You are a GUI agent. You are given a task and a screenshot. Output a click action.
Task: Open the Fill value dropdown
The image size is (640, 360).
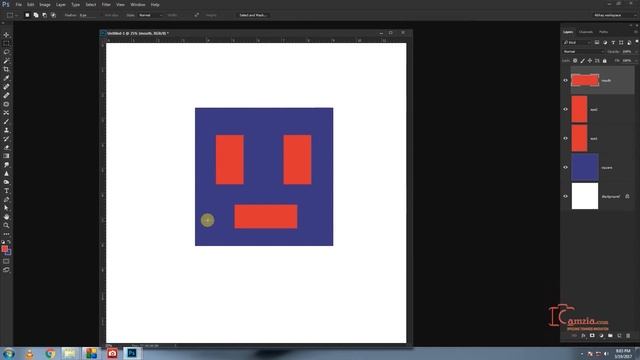pos(636,60)
